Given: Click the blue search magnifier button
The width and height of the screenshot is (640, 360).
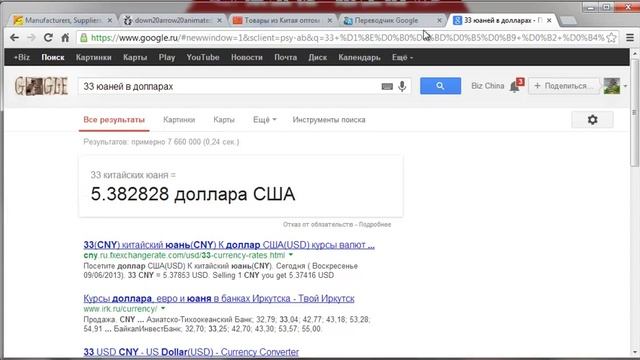Looking at the screenshot, I should (440, 86).
